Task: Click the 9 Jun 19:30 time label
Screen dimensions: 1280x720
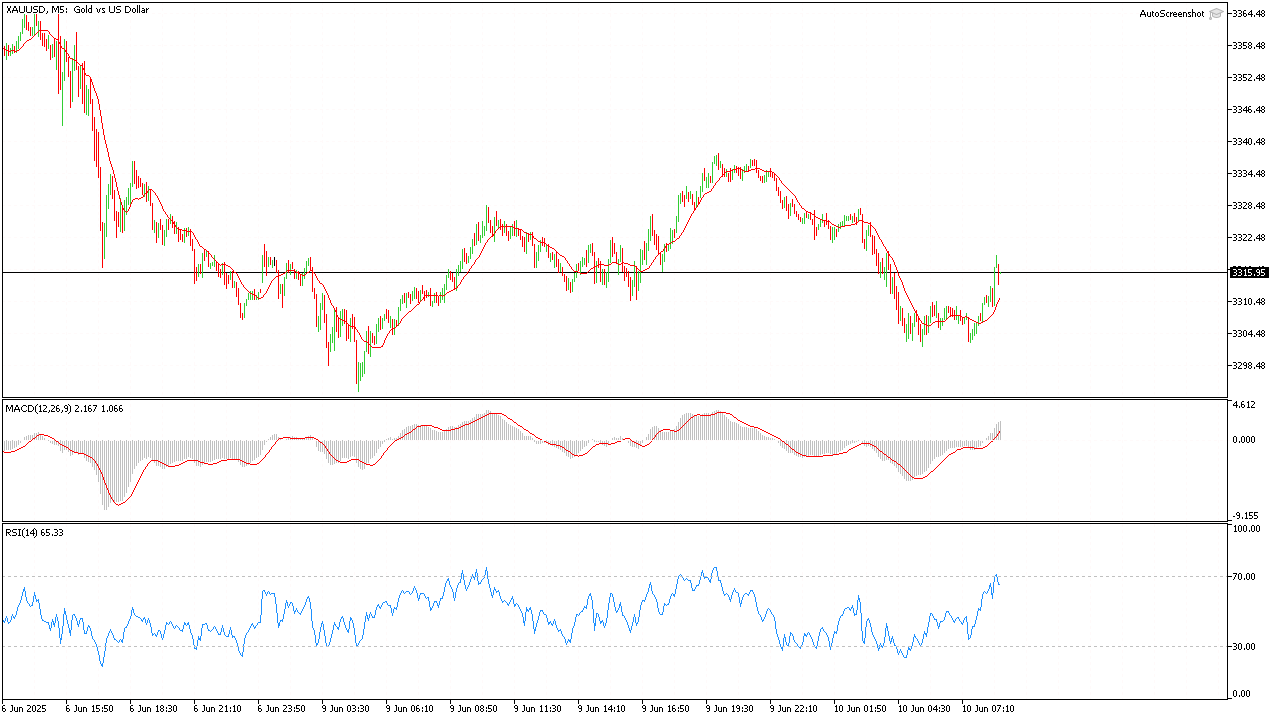Action: (x=729, y=708)
